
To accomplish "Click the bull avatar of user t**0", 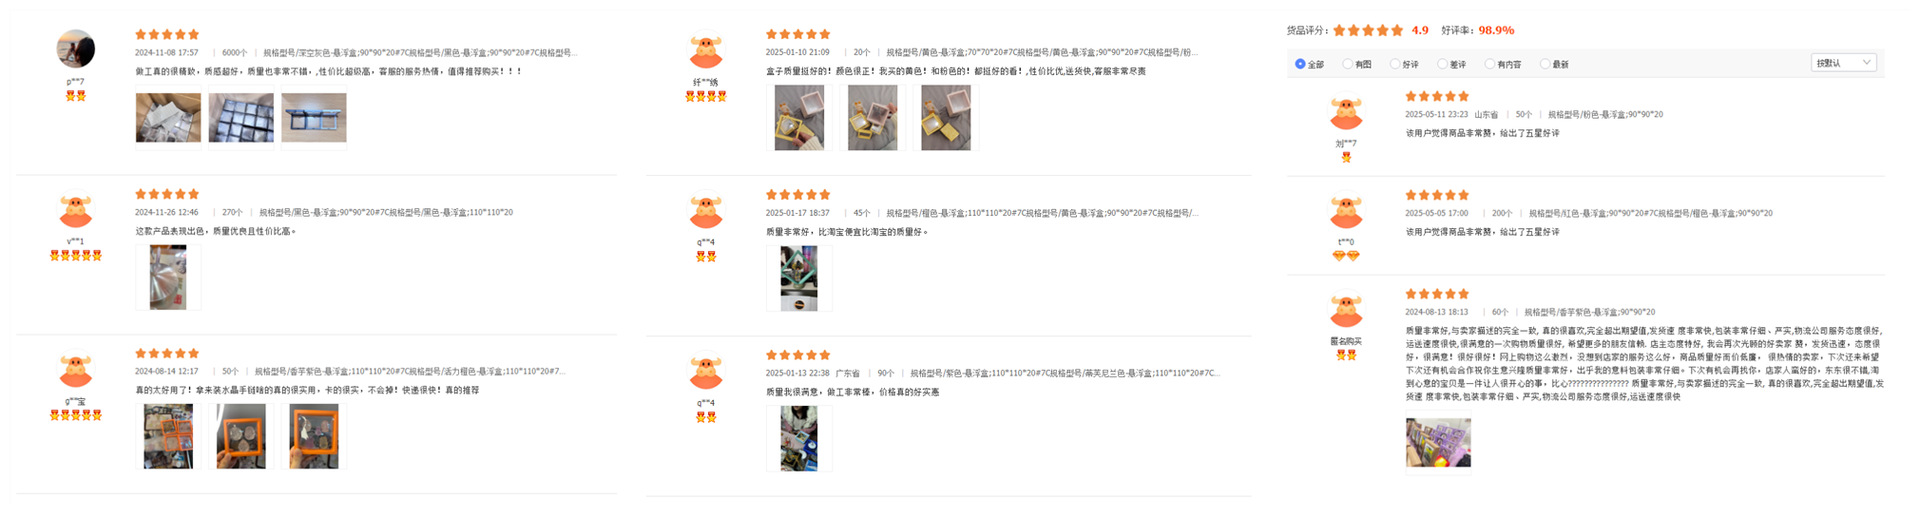I will click(x=1346, y=212).
